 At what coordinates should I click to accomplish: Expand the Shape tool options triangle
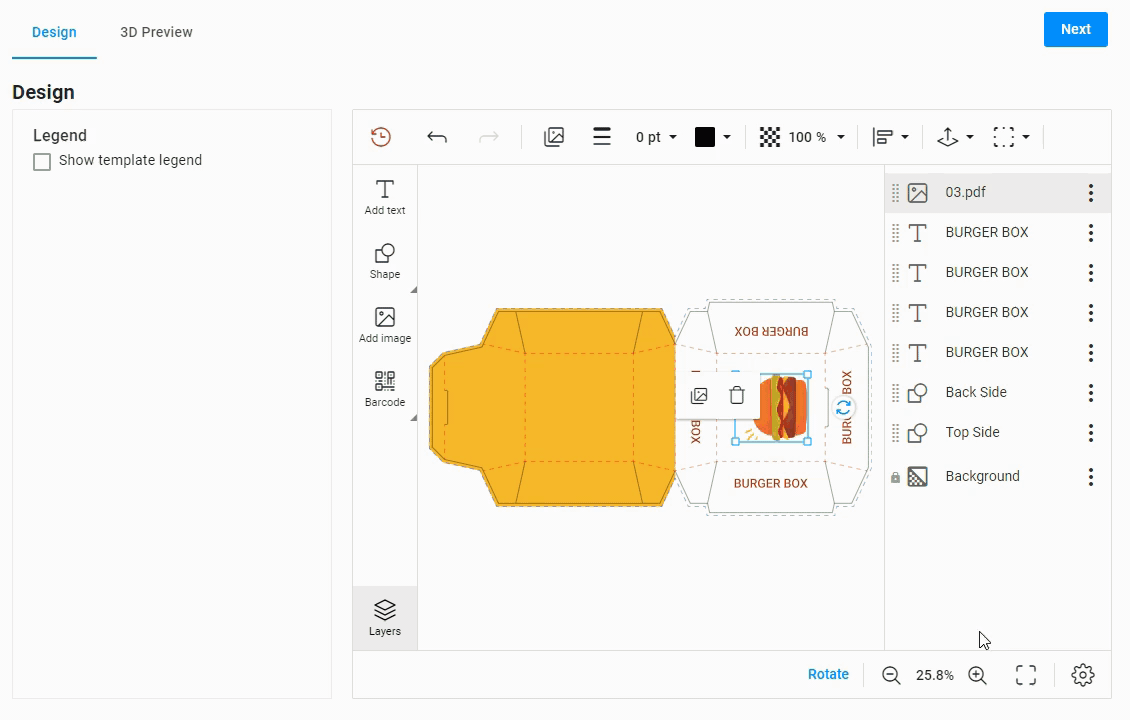pos(414,290)
